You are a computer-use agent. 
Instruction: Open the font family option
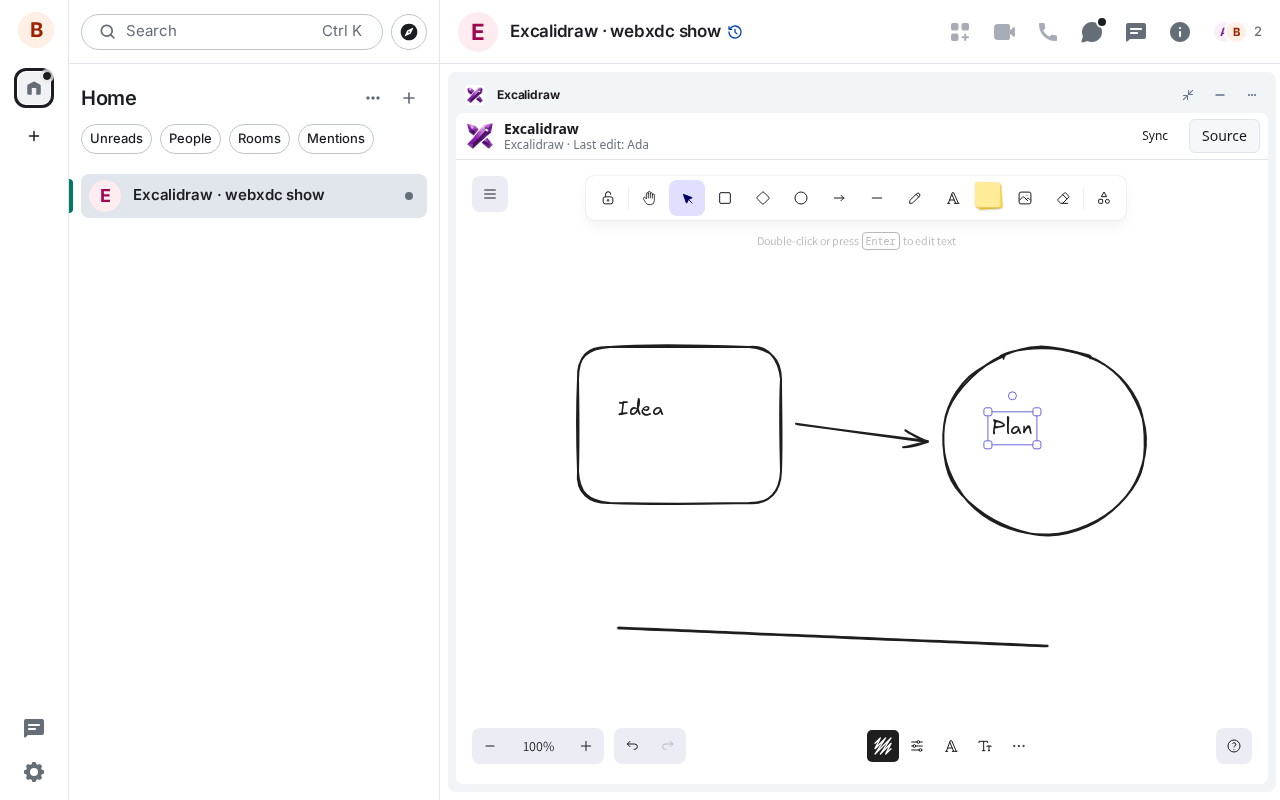point(951,746)
